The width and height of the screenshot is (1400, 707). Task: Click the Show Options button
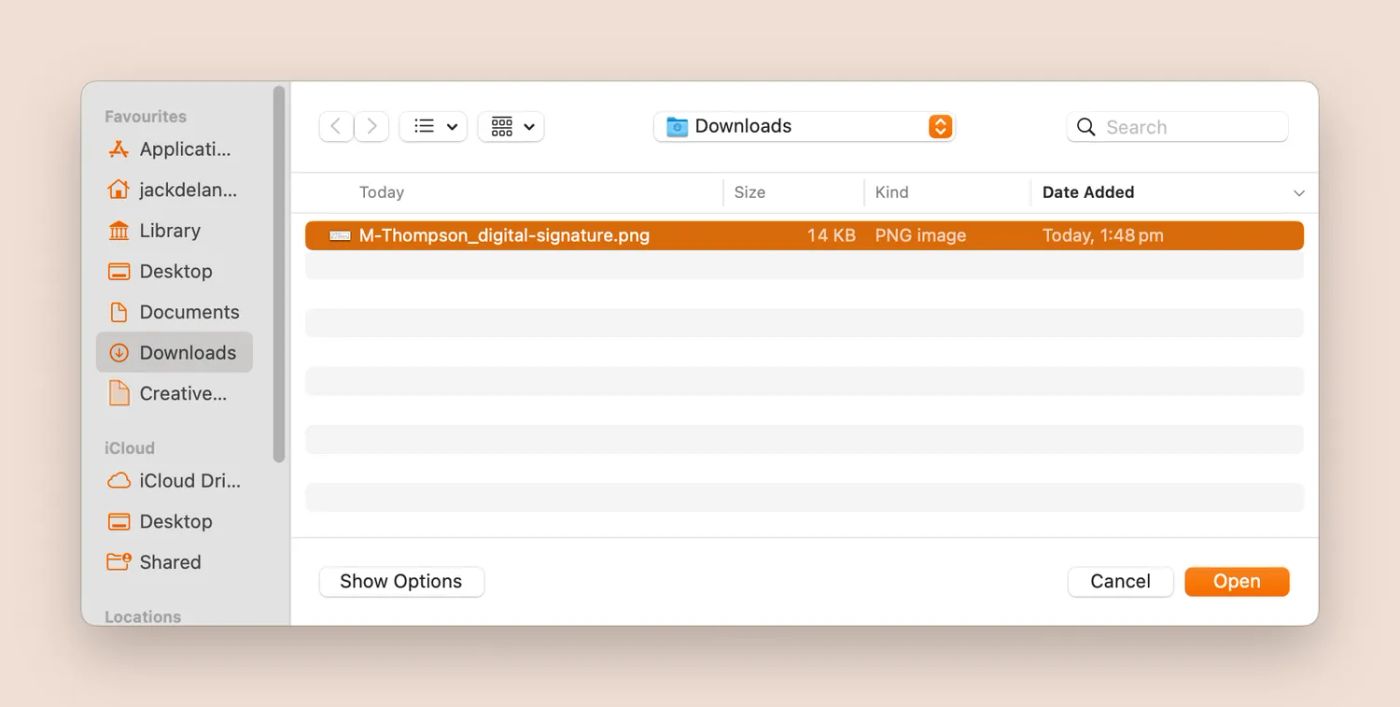[401, 582]
